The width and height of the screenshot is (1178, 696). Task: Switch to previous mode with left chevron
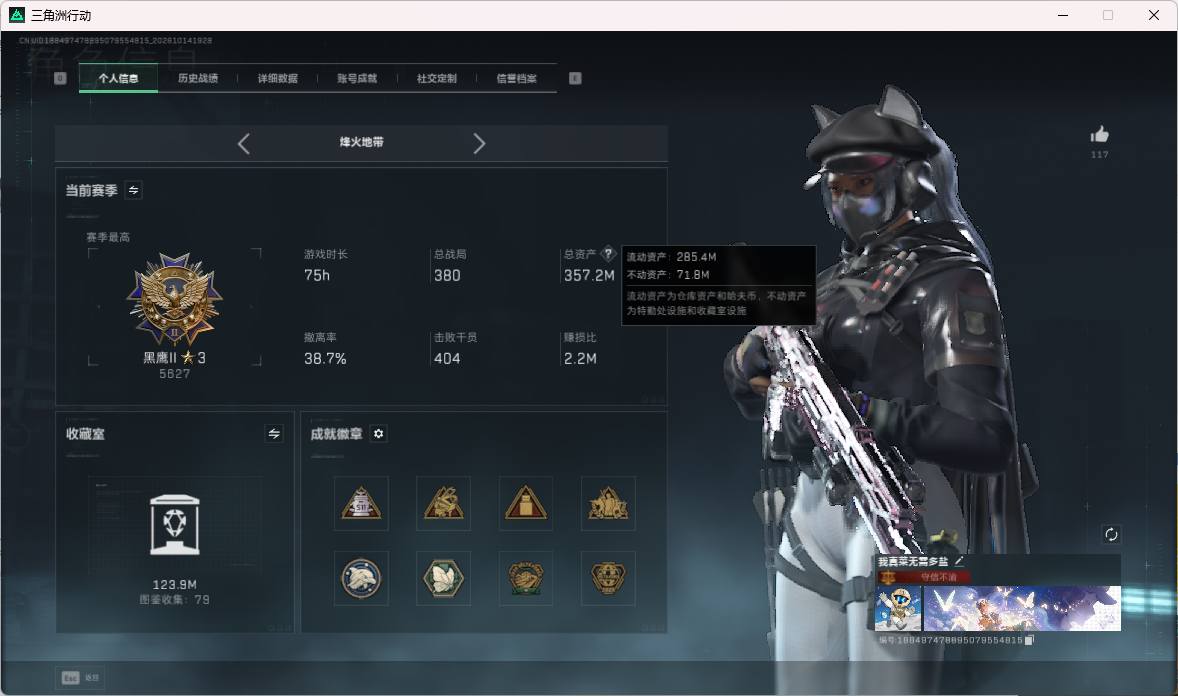[243, 144]
